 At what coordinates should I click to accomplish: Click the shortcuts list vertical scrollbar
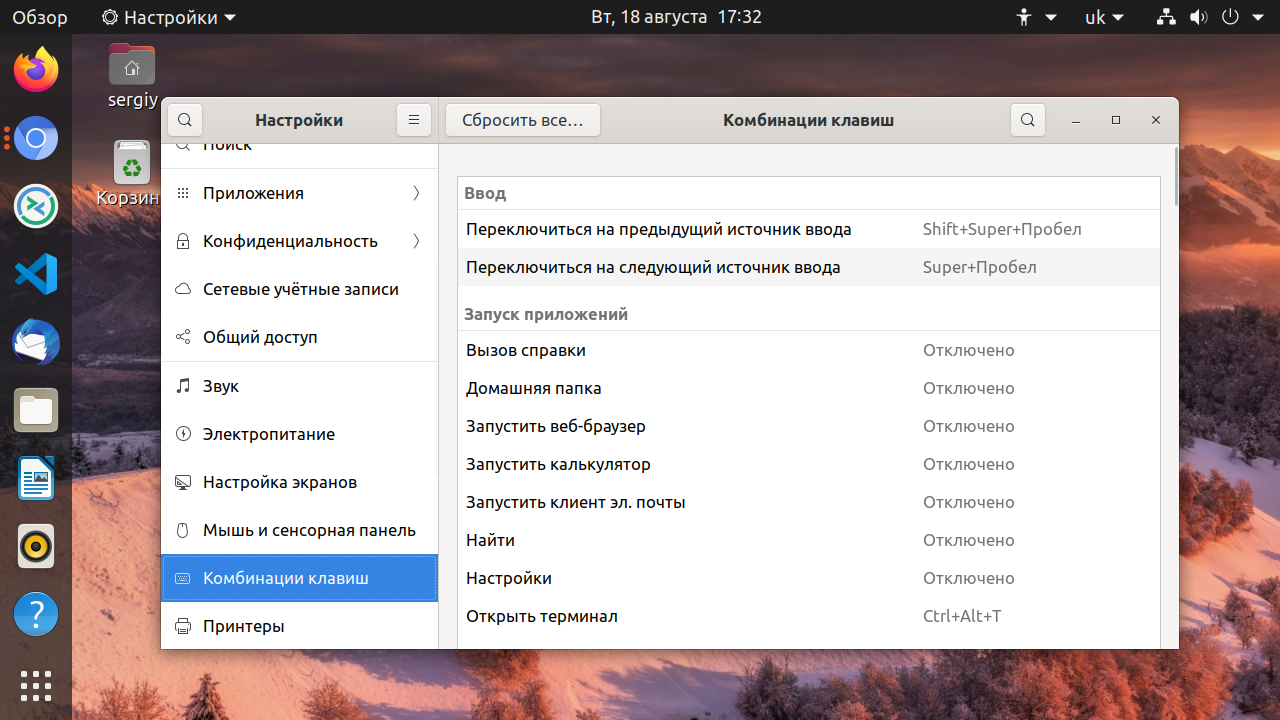pos(1176,176)
